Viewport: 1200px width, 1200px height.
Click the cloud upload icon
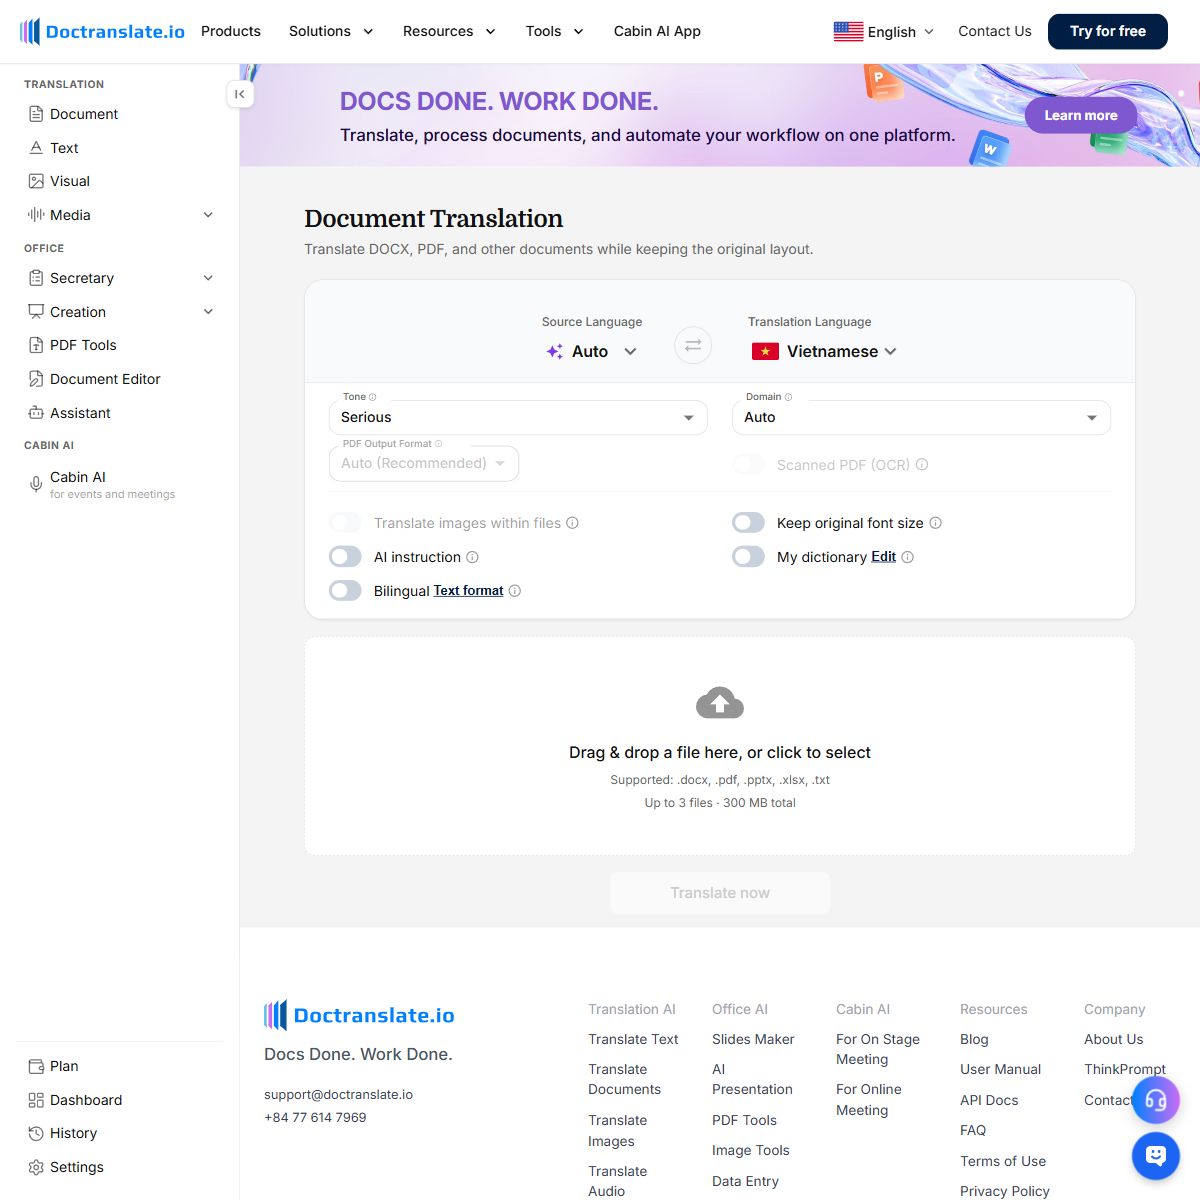coord(720,703)
